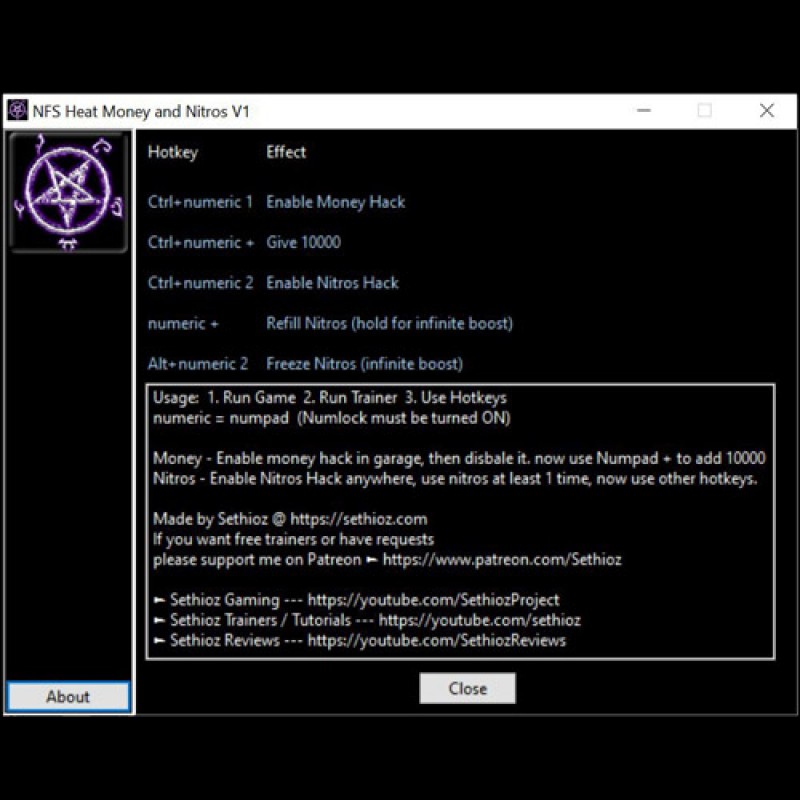This screenshot has width=800, height=800.
Task: Open the youtube.com/SethiozReviews link
Action: point(437,640)
